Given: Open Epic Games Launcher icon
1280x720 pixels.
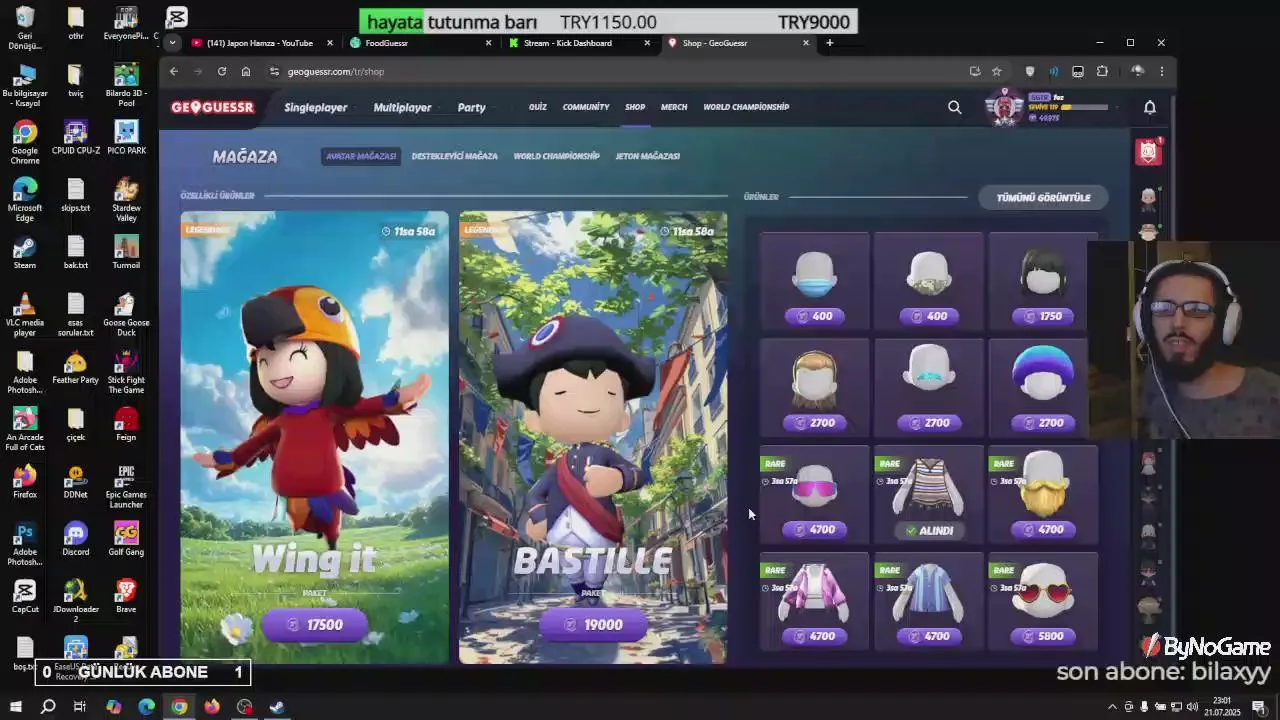Looking at the screenshot, I should click(126, 487).
